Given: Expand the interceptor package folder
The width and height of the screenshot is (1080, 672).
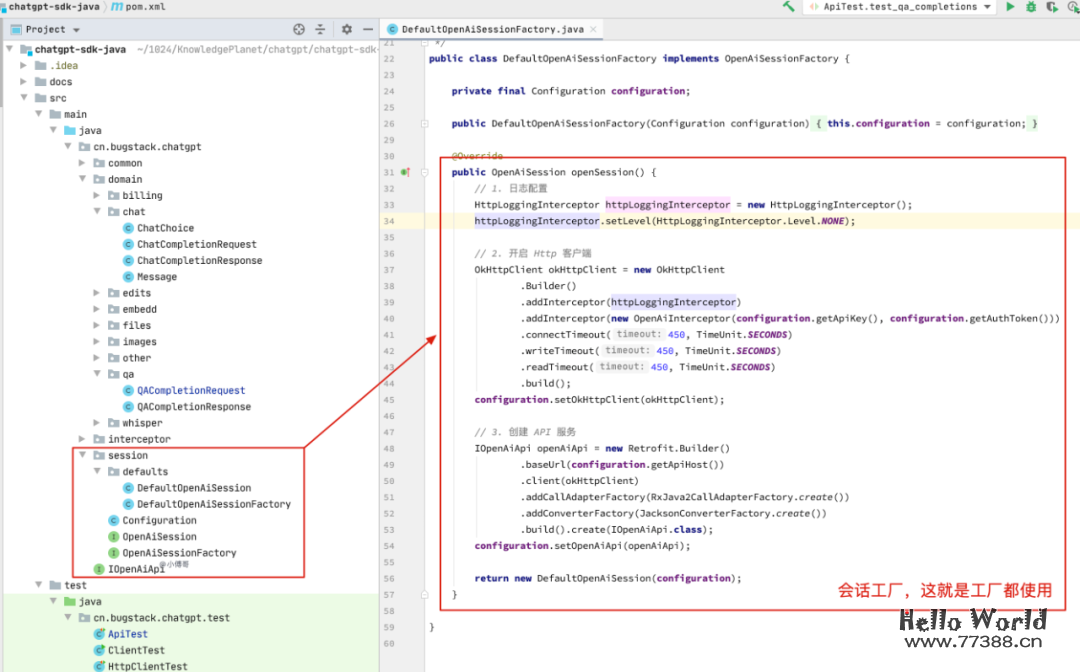Looking at the screenshot, I should tap(83, 439).
